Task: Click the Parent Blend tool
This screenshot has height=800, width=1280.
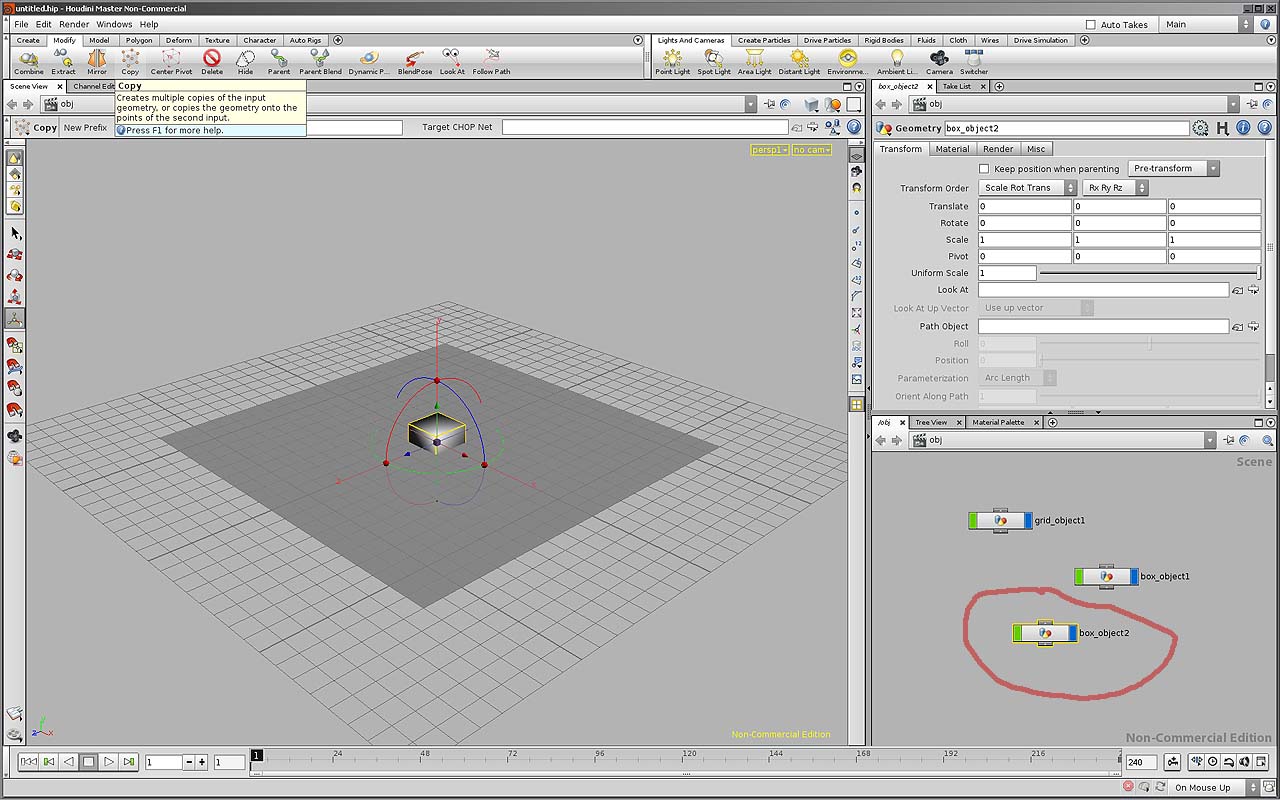Action: point(320,62)
